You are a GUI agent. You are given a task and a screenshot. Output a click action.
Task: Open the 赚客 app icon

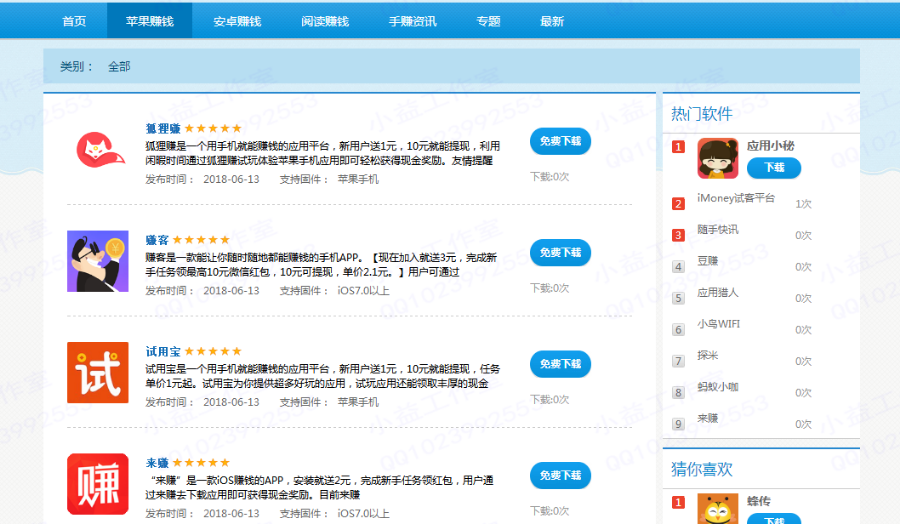pyautogui.click(x=98, y=261)
